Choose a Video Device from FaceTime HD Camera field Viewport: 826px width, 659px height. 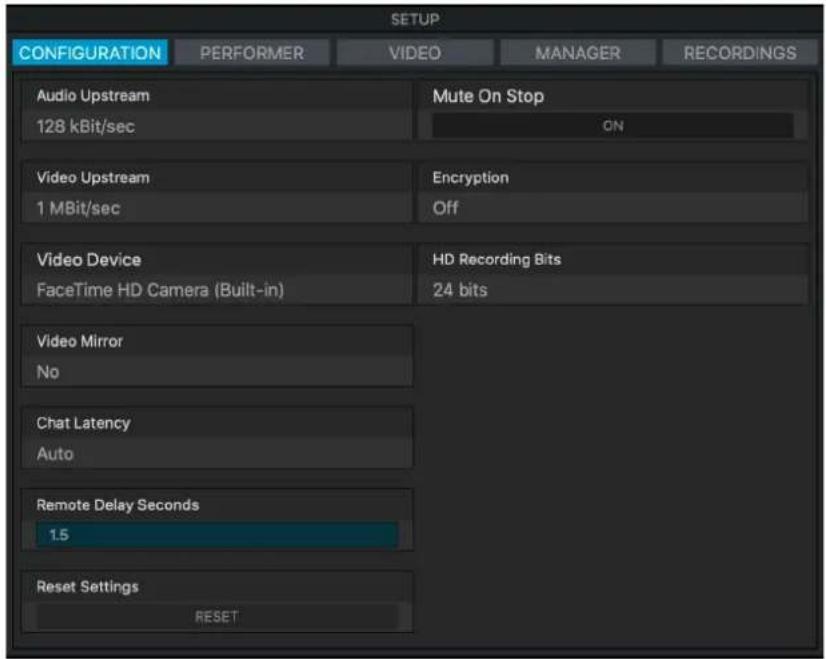tap(217, 290)
